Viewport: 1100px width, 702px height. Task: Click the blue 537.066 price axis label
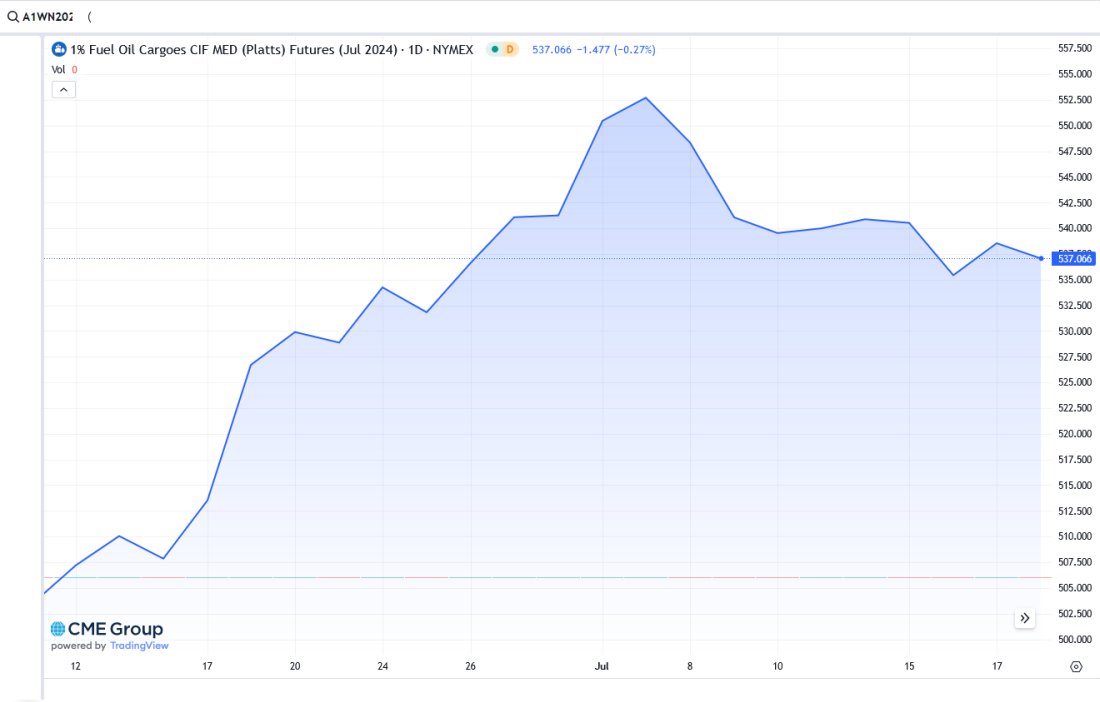click(x=1076, y=258)
